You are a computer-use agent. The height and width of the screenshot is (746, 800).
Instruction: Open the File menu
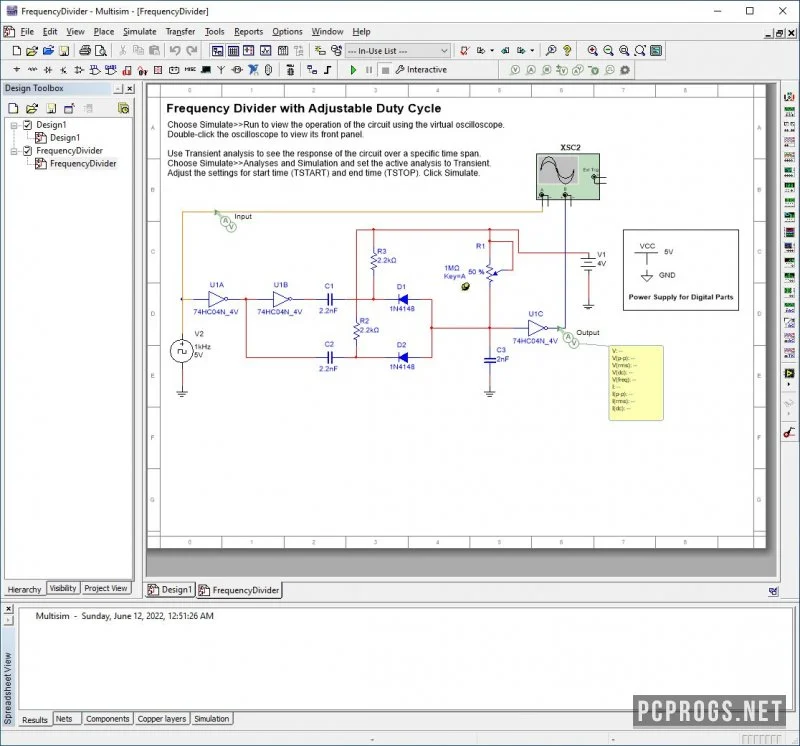coord(27,32)
